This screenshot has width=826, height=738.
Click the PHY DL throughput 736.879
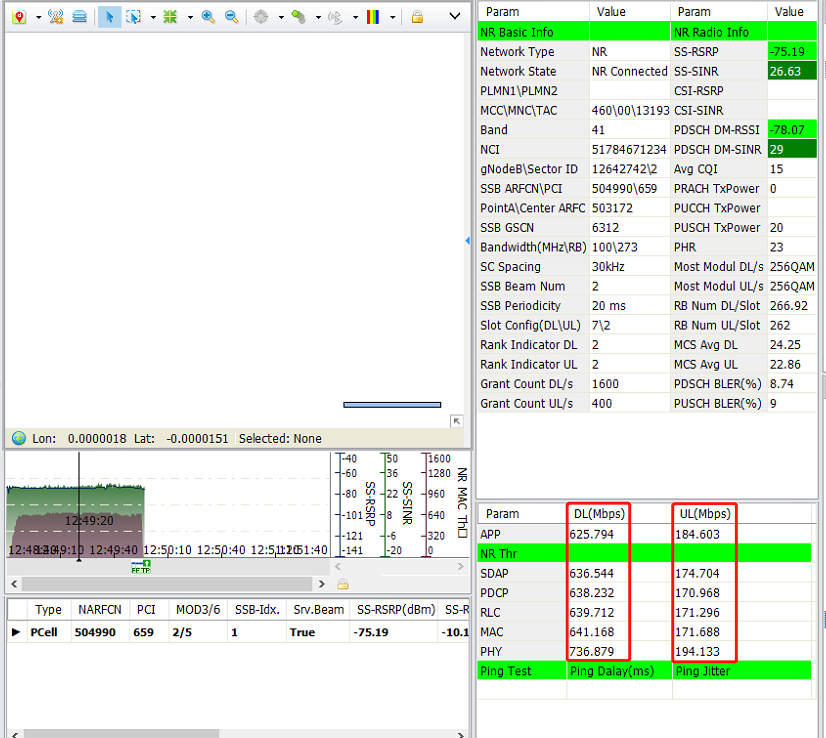point(592,652)
